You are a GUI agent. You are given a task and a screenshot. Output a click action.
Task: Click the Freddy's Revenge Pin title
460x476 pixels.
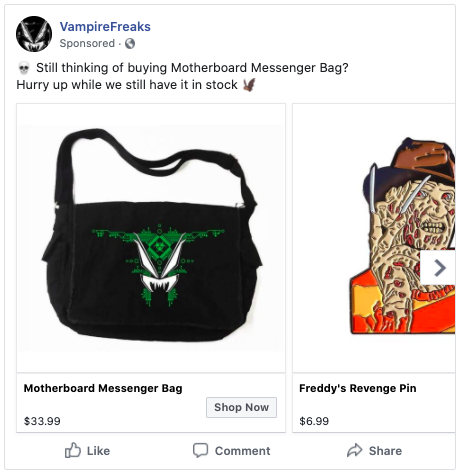point(358,388)
